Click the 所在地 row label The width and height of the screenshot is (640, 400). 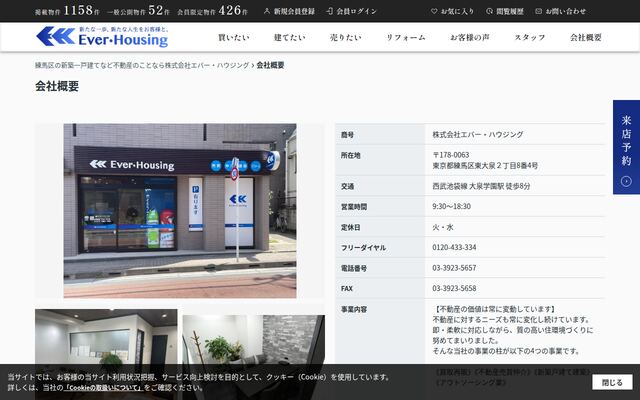pyautogui.click(x=351, y=156)
